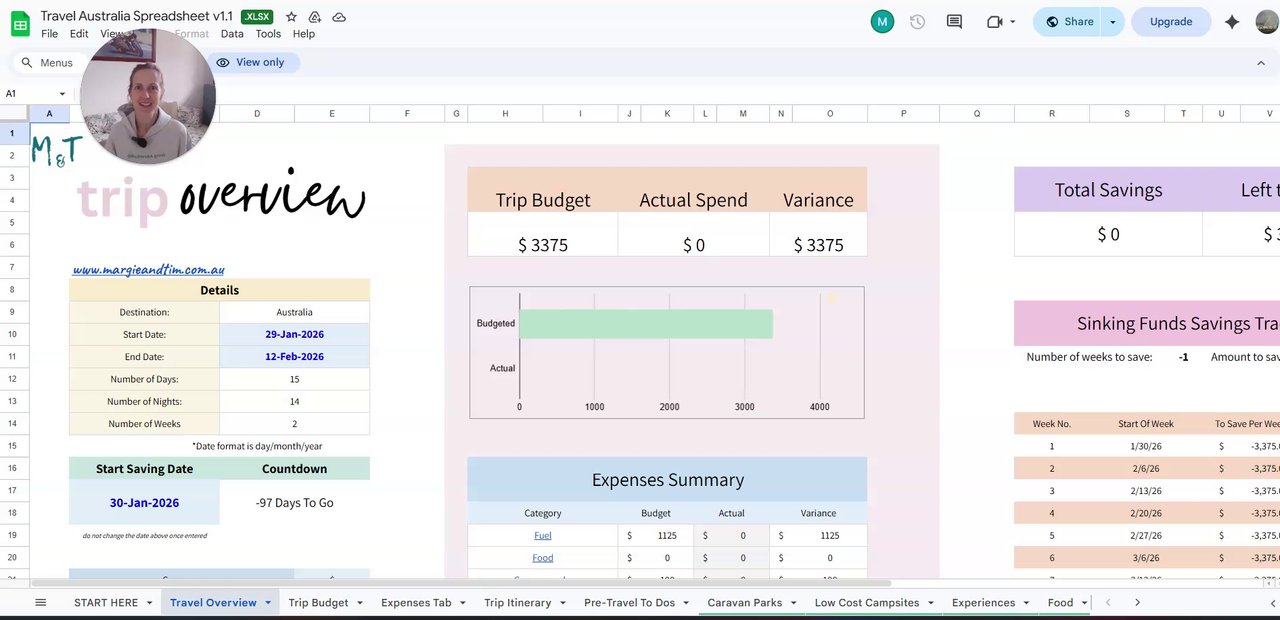Click the Menus search magnifier

click(x=27, y=62)
